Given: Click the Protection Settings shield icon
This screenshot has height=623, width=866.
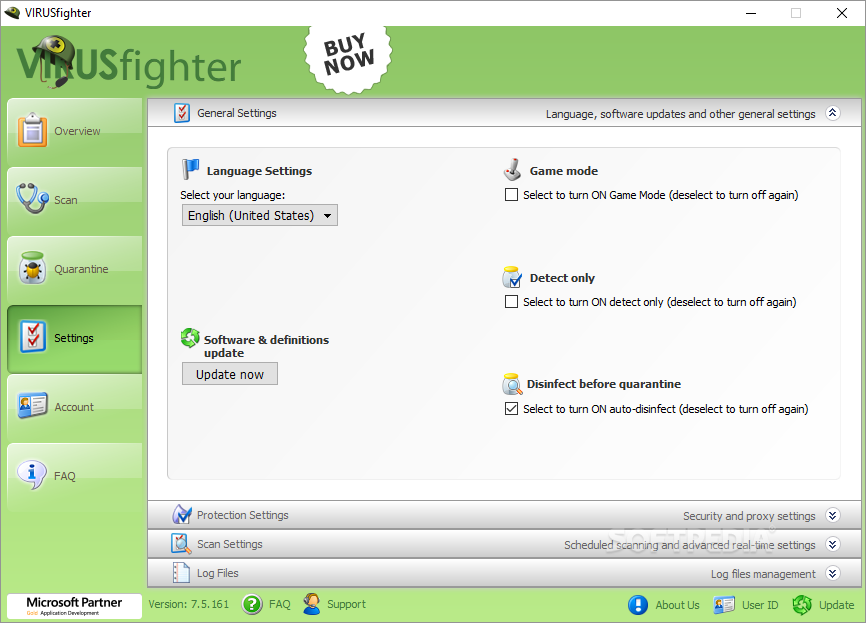Looking at the screenshot, I should 182,515.
